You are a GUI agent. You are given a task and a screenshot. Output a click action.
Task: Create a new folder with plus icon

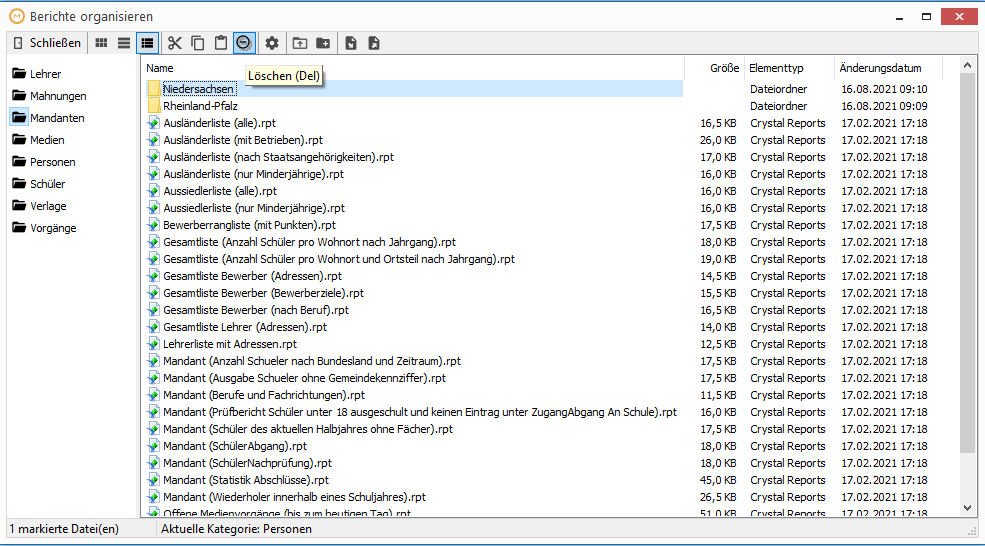323,43
